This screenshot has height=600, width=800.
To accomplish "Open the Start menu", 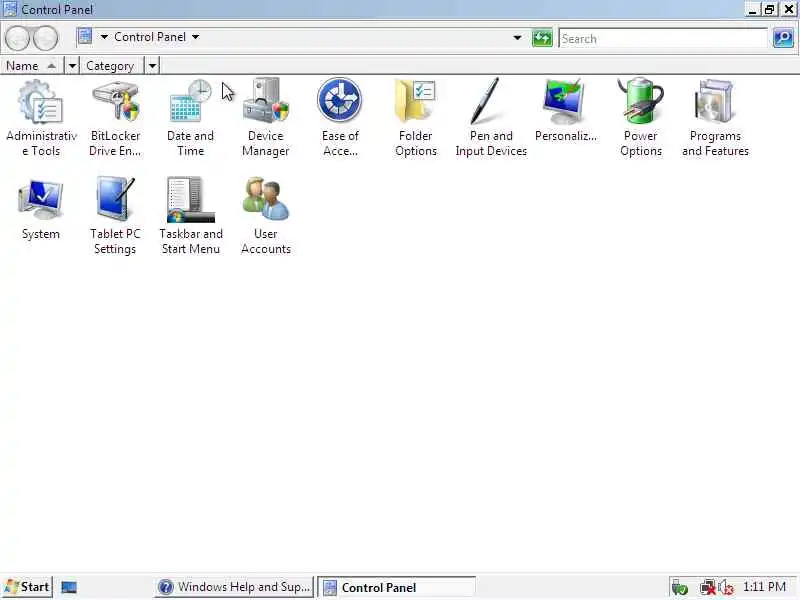I will coord(27,587).
